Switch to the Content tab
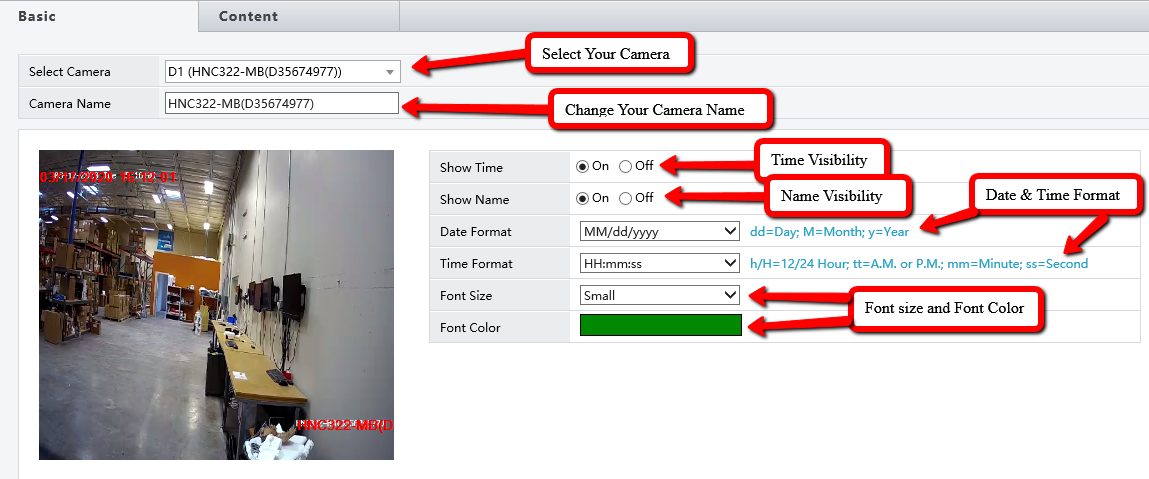Viewport: 1149px width, 479px height. click(248, 16)
